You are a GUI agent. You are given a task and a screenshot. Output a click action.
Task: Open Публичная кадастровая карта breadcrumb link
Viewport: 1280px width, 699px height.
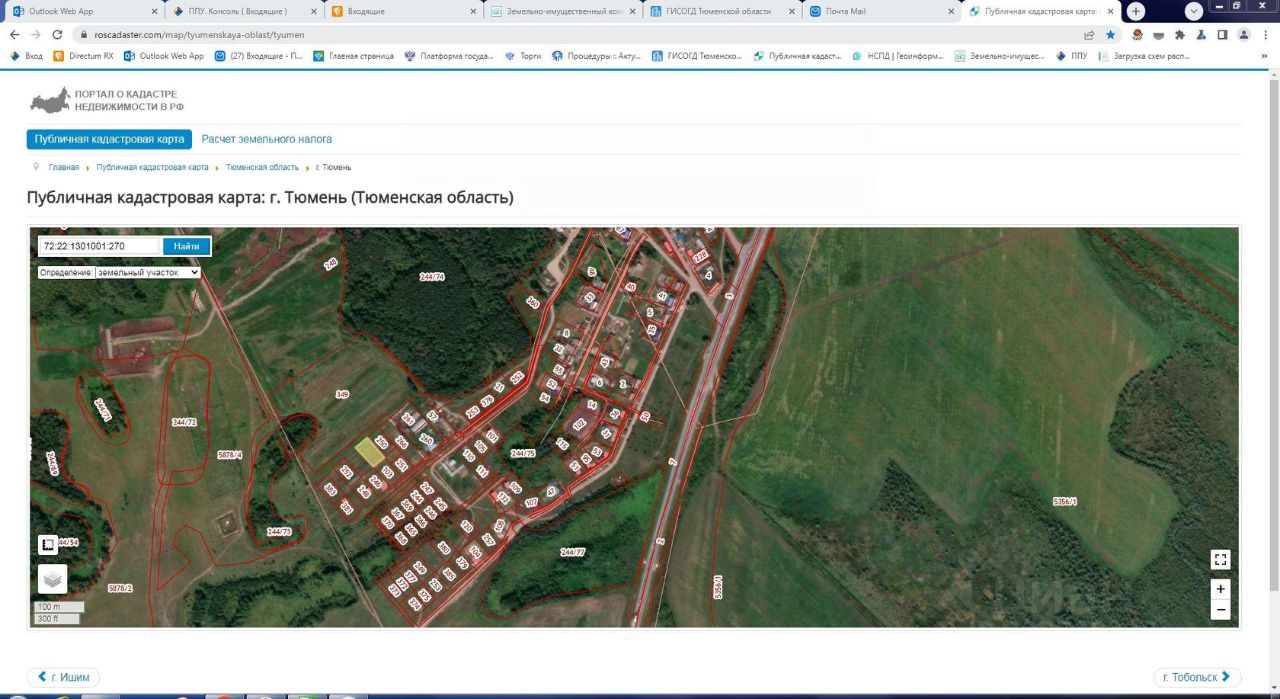pyautogui.click(x=153, y=167)
